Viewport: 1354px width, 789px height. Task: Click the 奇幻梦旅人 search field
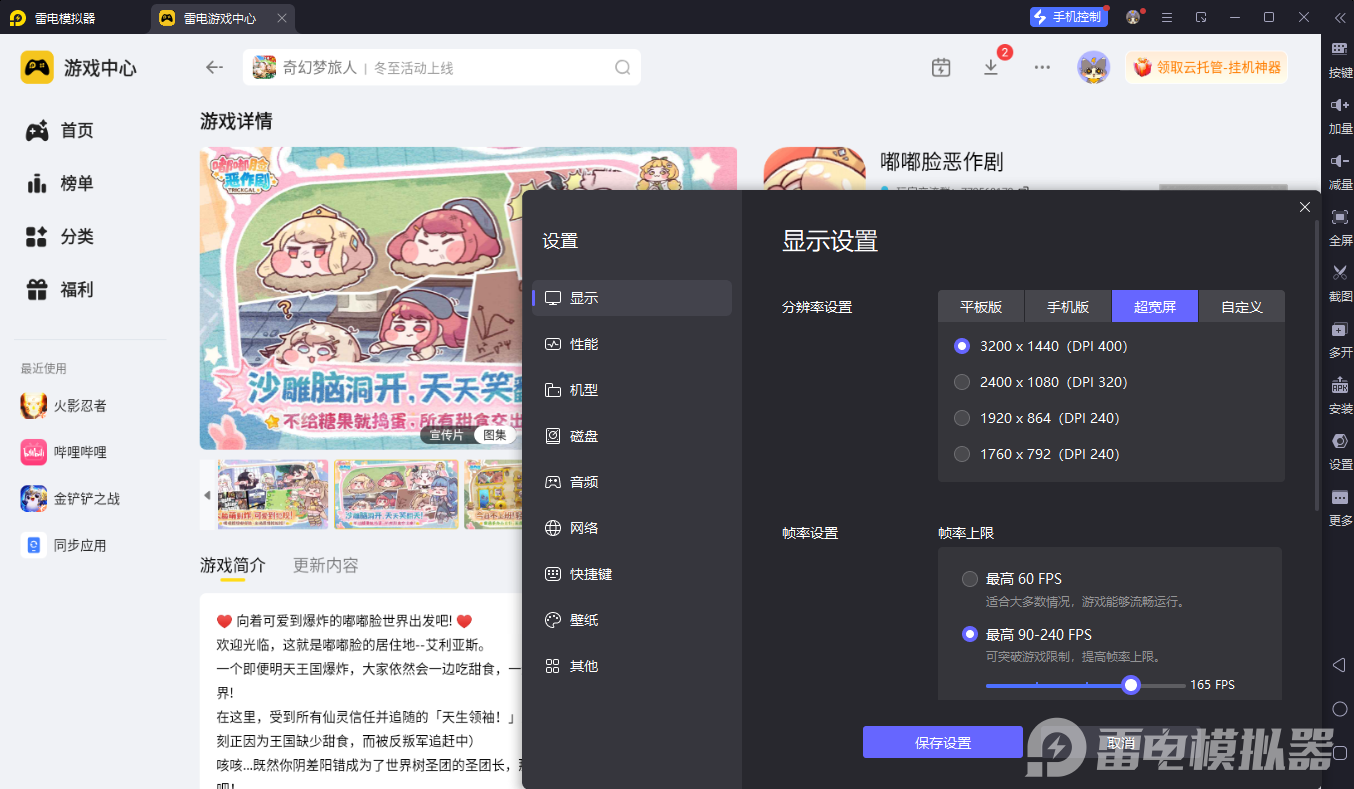click(442, 67)
